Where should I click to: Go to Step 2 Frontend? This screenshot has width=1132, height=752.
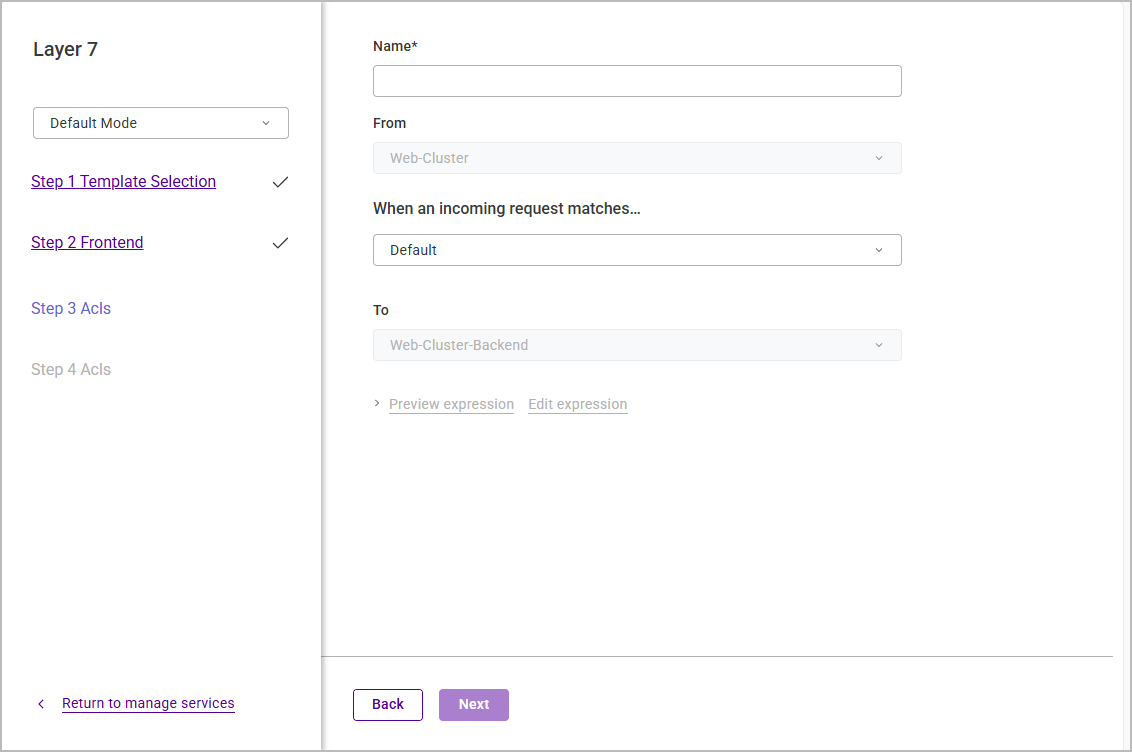87,242
